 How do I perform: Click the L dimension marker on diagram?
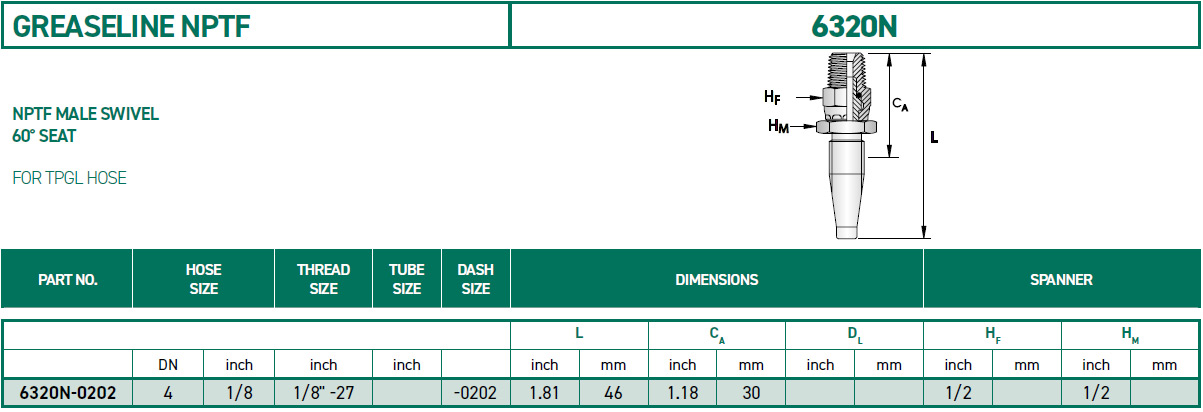coord(934,139)
